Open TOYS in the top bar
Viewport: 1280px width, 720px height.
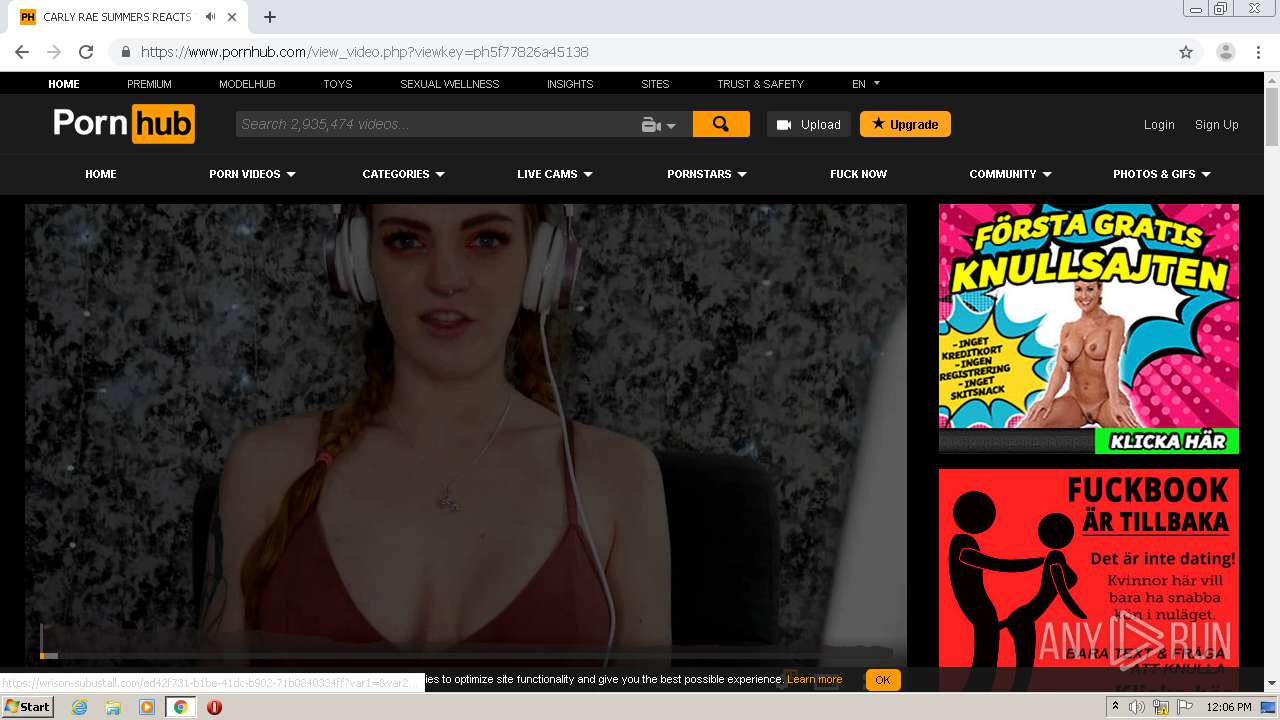[x=338, y=84]
